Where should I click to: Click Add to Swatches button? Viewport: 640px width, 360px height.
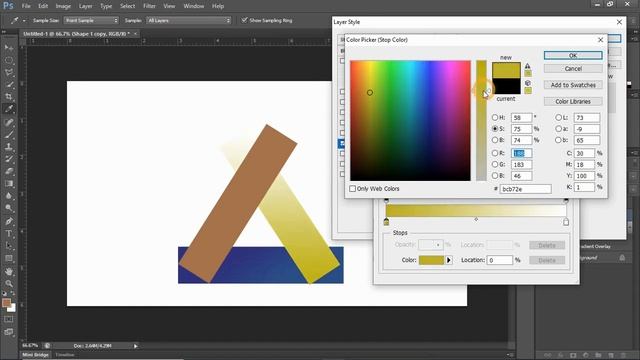573,85
